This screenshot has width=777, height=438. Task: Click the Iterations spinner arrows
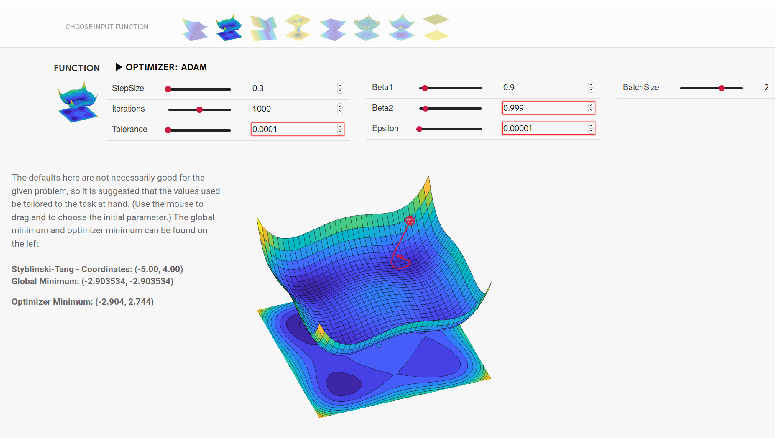[x=340, y=109]
